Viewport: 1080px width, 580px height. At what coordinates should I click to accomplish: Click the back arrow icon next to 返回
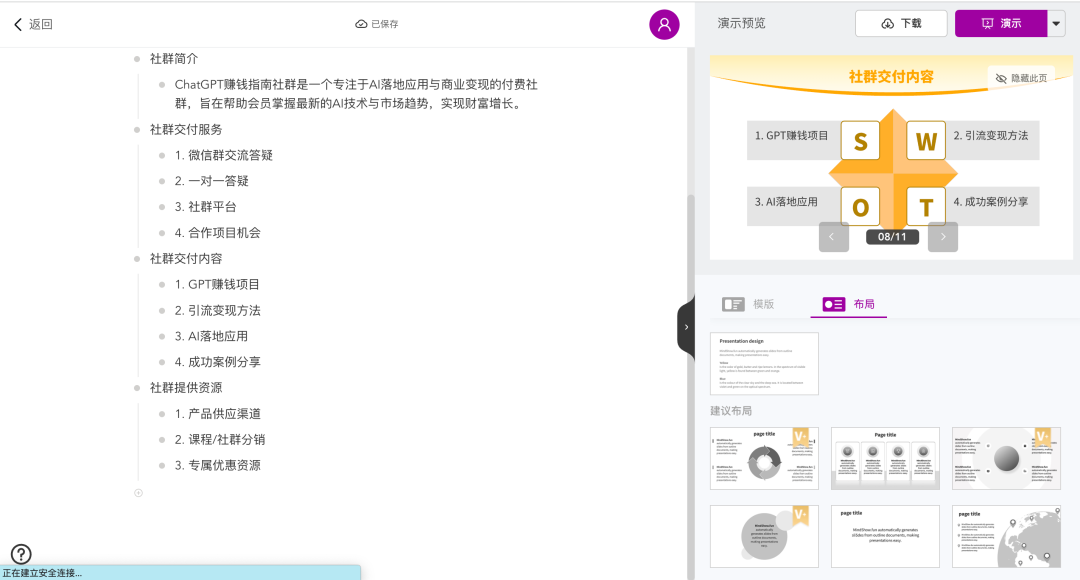18,24
